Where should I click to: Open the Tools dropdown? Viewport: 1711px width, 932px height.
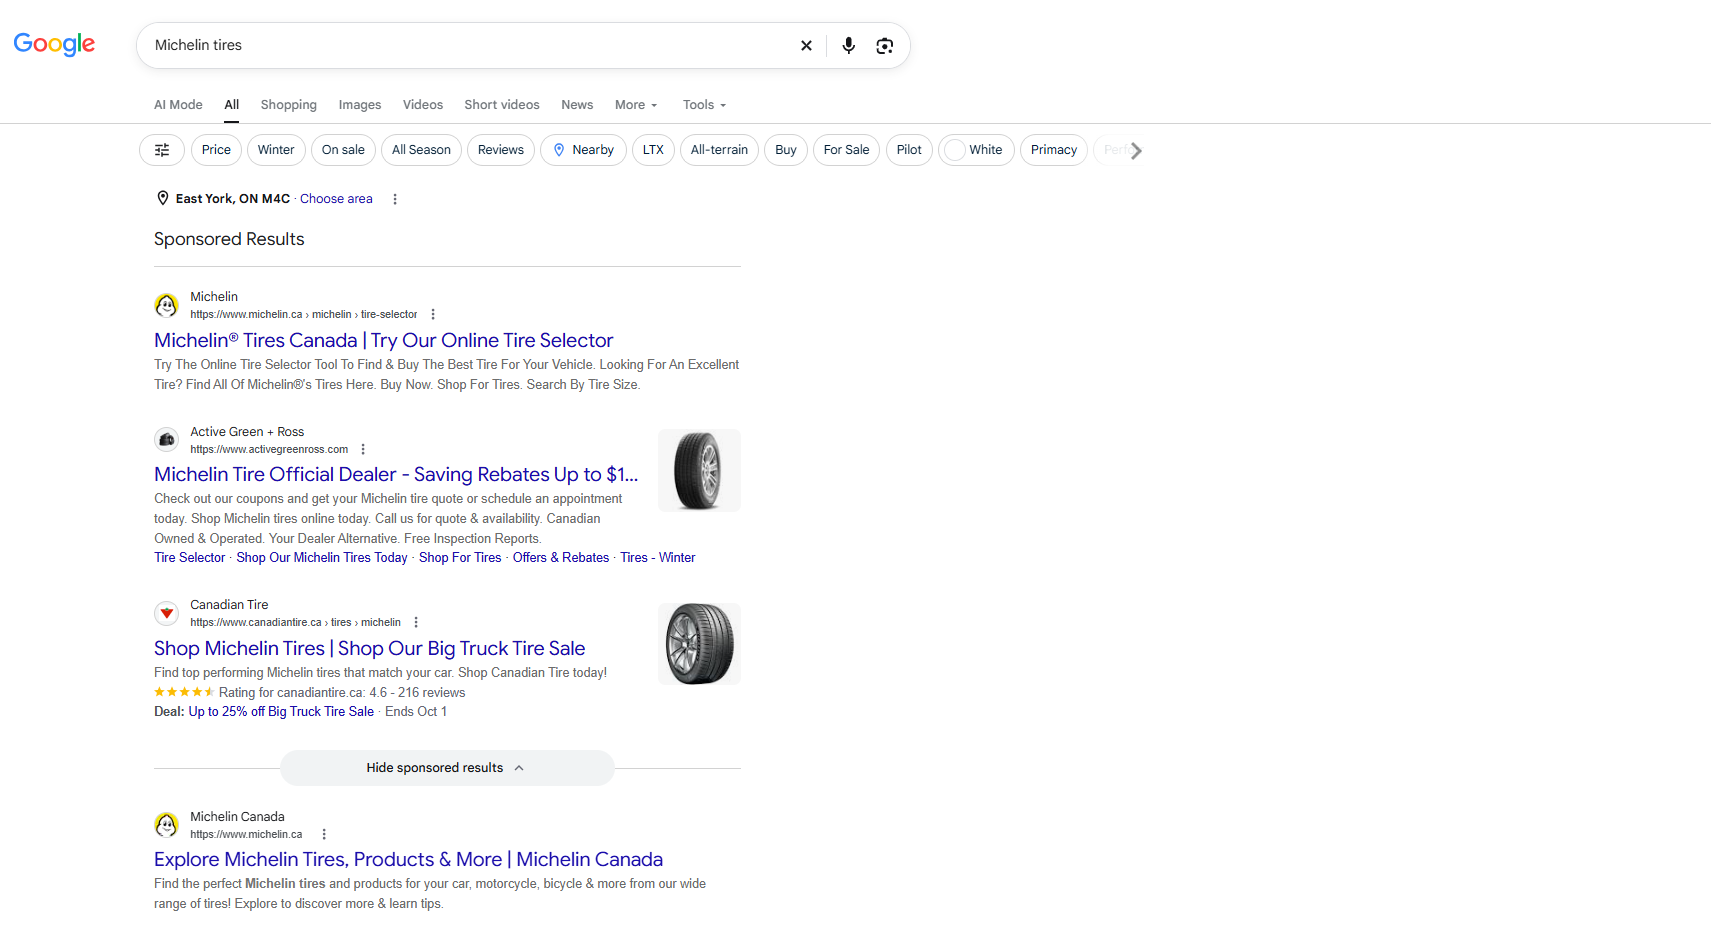tap(704, 105)
